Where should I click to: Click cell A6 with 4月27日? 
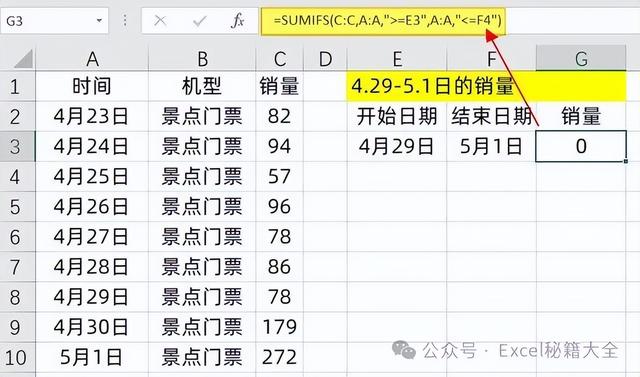pos(92,237)
